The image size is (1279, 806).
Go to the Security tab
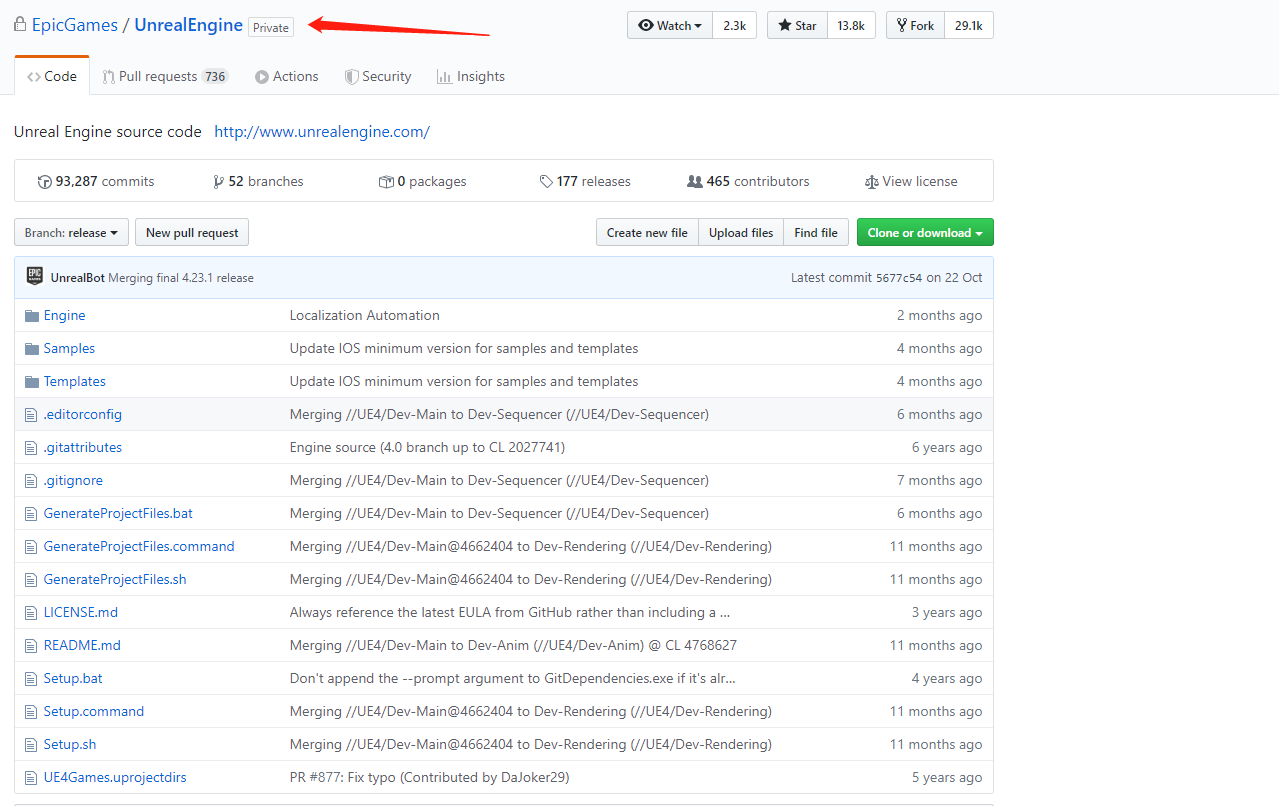[x=378, y=76]
